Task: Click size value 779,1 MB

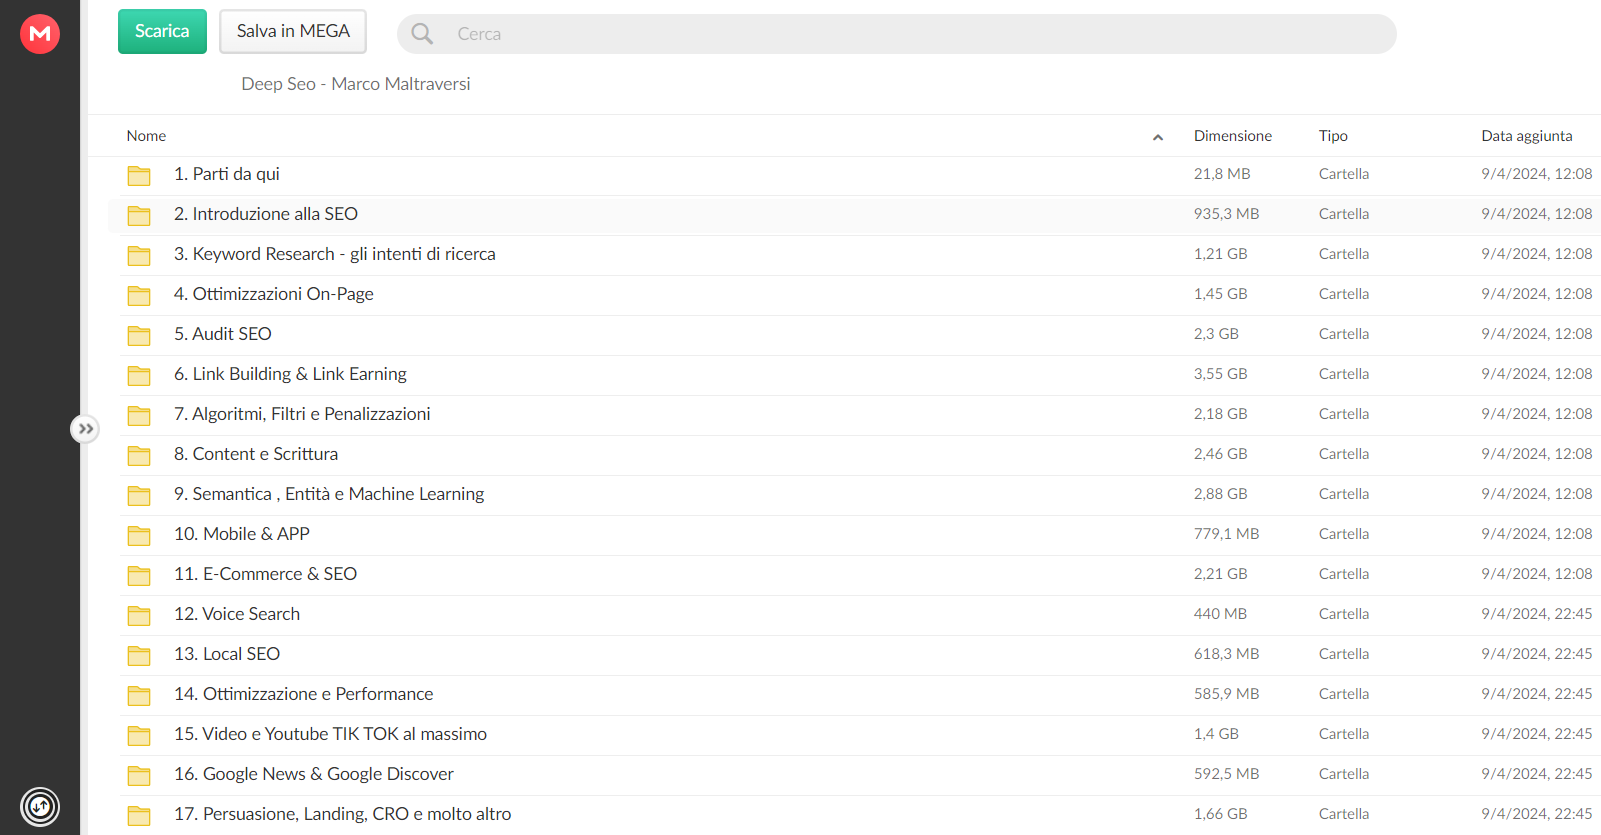Action: click(x=1226, y=534)
